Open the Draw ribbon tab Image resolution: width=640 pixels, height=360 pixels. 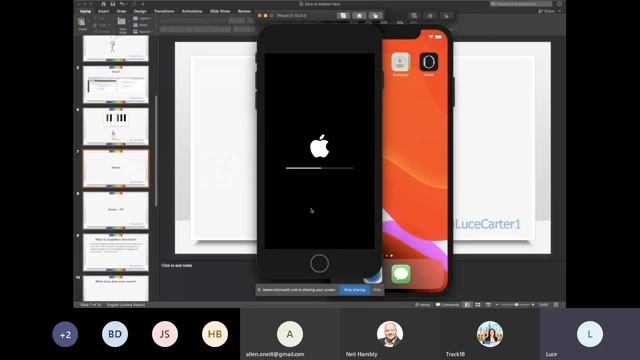point(121,11)
